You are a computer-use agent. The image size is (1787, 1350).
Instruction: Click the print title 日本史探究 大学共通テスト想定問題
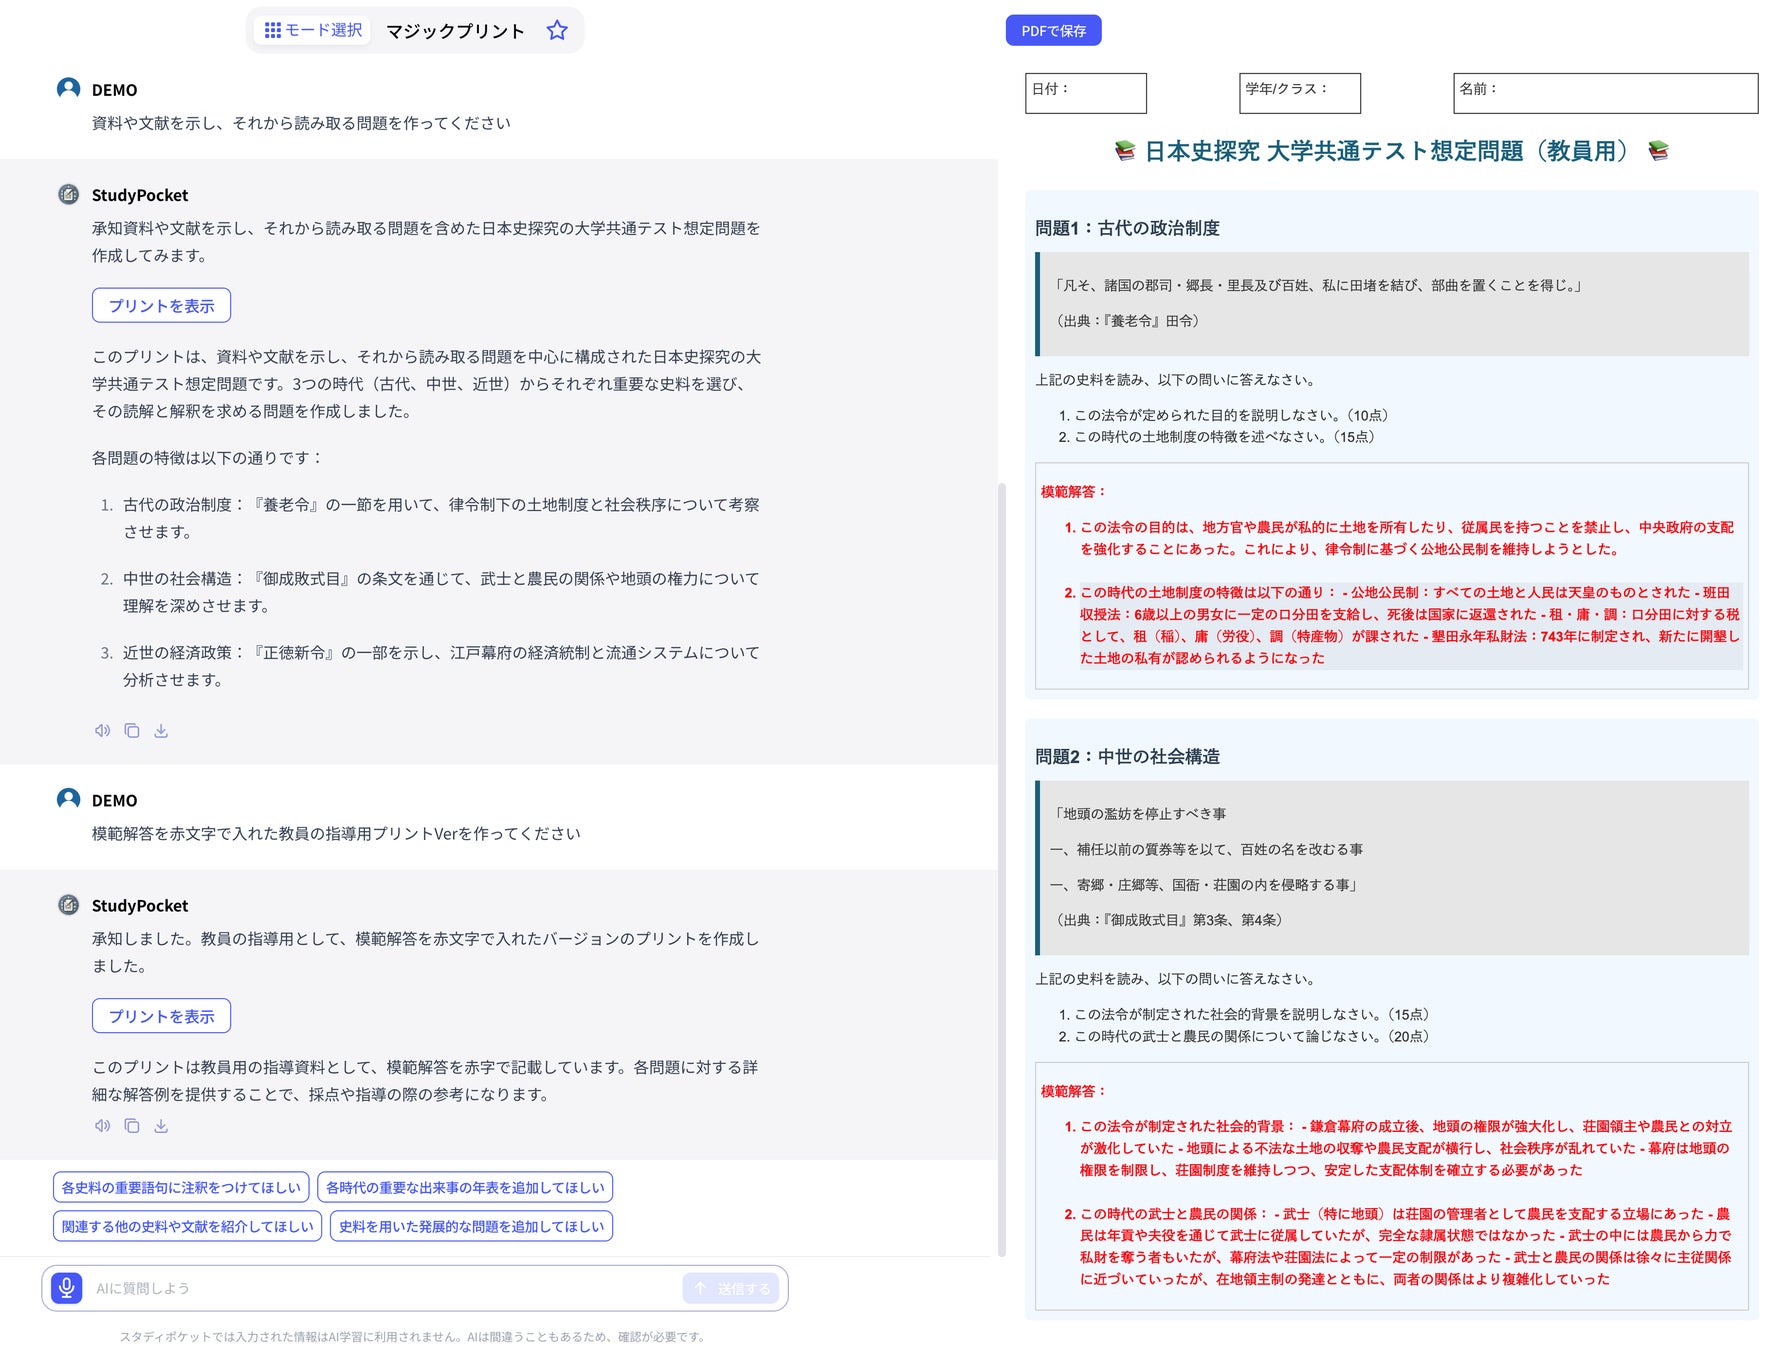click(1391, 151)
